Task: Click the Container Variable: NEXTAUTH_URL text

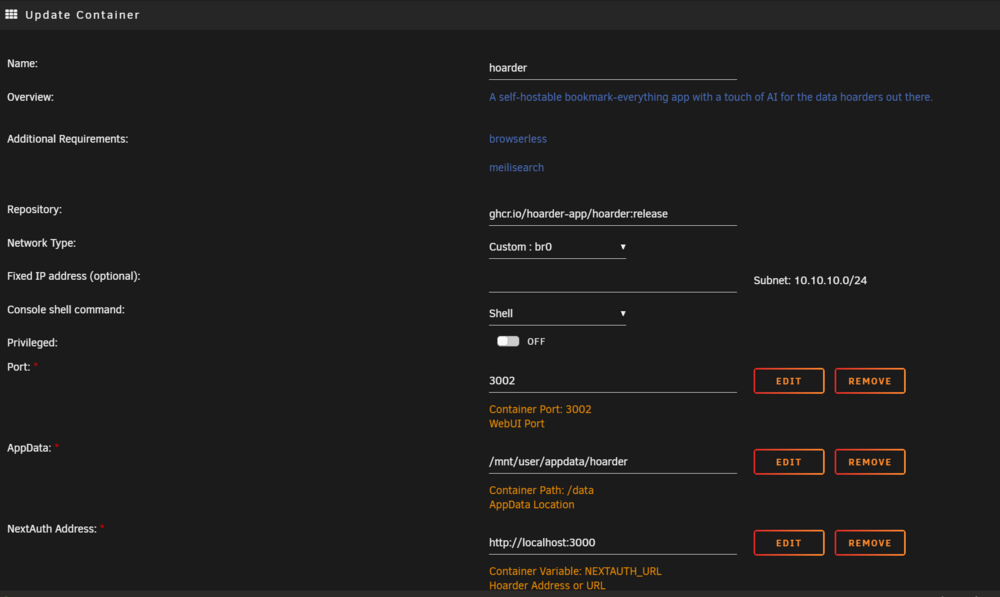Action: [575, 571]
